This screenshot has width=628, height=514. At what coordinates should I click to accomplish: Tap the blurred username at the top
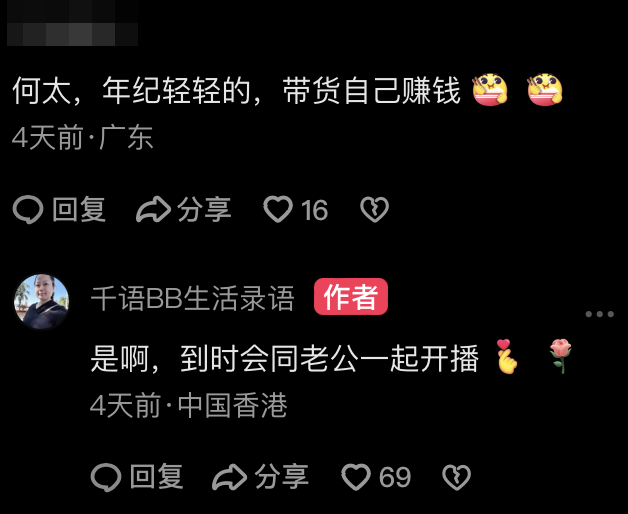(72, 23)
